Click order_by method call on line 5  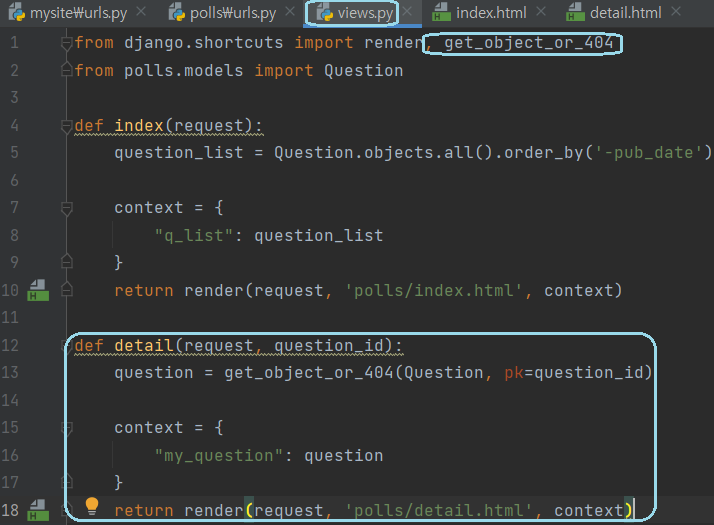544,153
